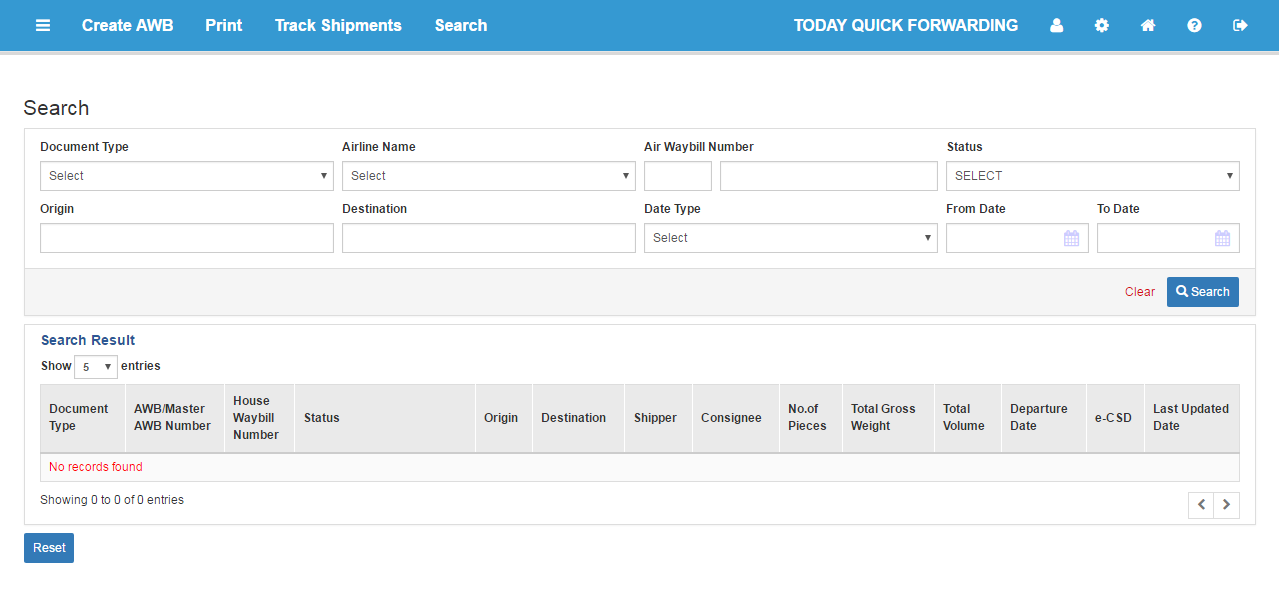
Task: Click the user profile icon
Action: (x=1056, y=25)
